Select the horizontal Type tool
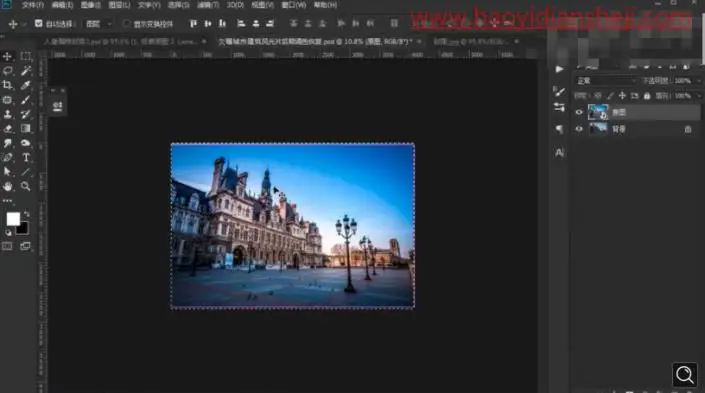The width and height of the screenshot is (705, 393). [x=26, y=157]
